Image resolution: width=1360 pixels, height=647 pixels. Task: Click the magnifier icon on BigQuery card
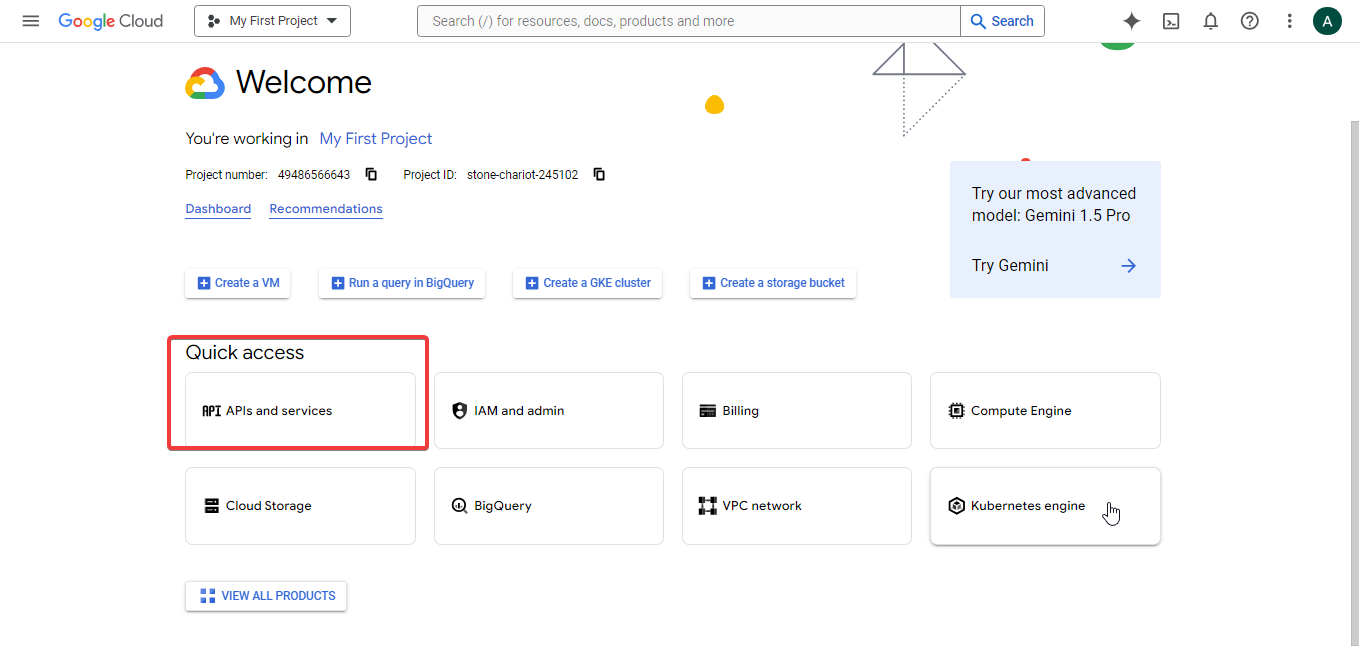(x=460, y=506)
